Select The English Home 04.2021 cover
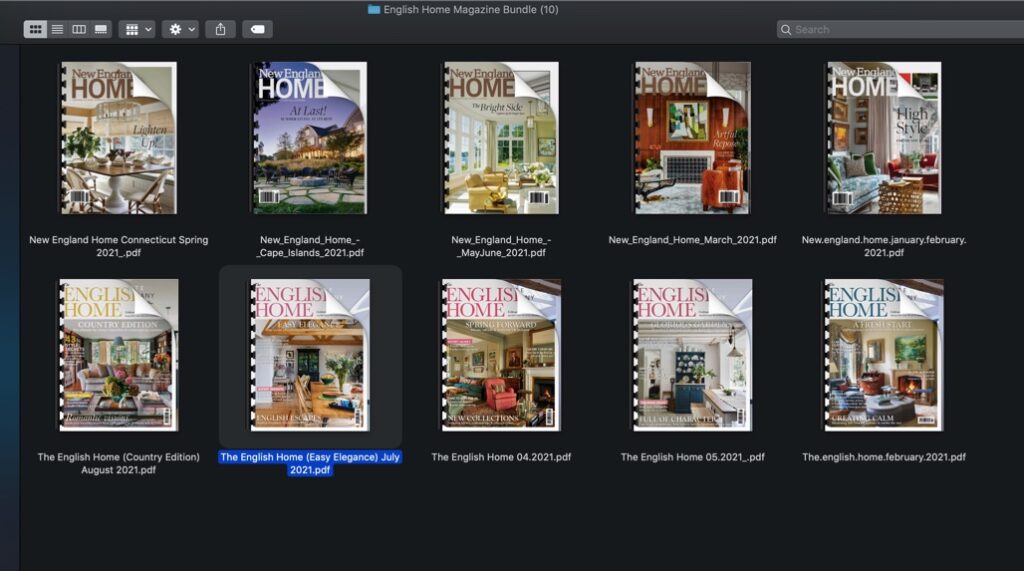Viewport: 1024px width, 571px height. pyautogui.click(x=501, y=355)
